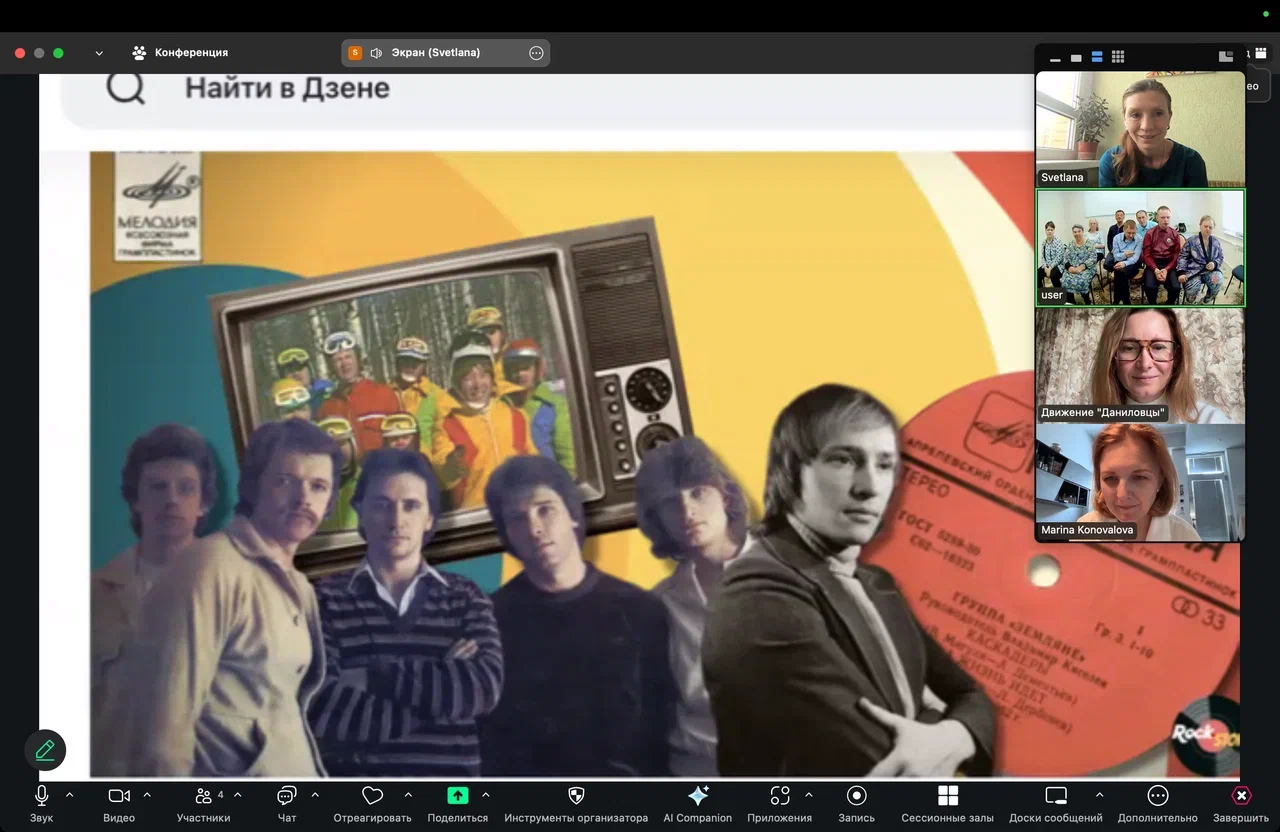Expand audio options arrow next to Звук
Screen dimensions: 1280x832
coord(69,795)
